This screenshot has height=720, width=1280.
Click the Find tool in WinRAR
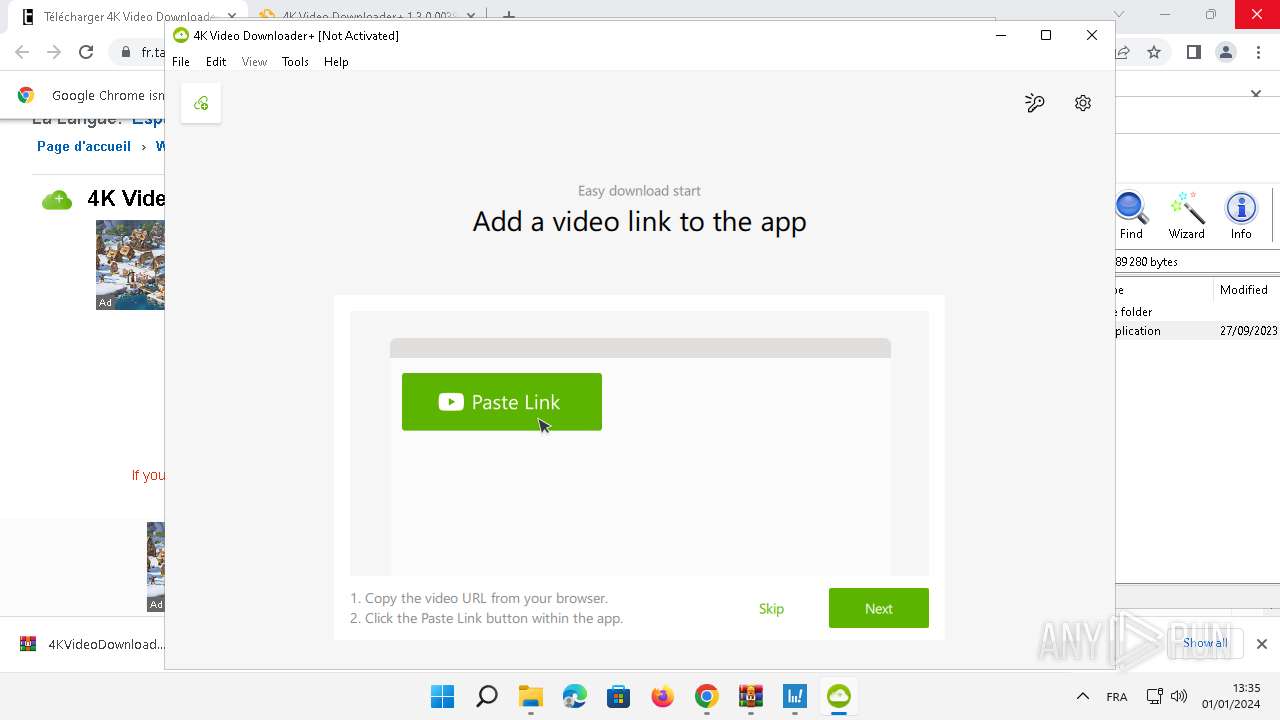click(x=1131, y=215)
